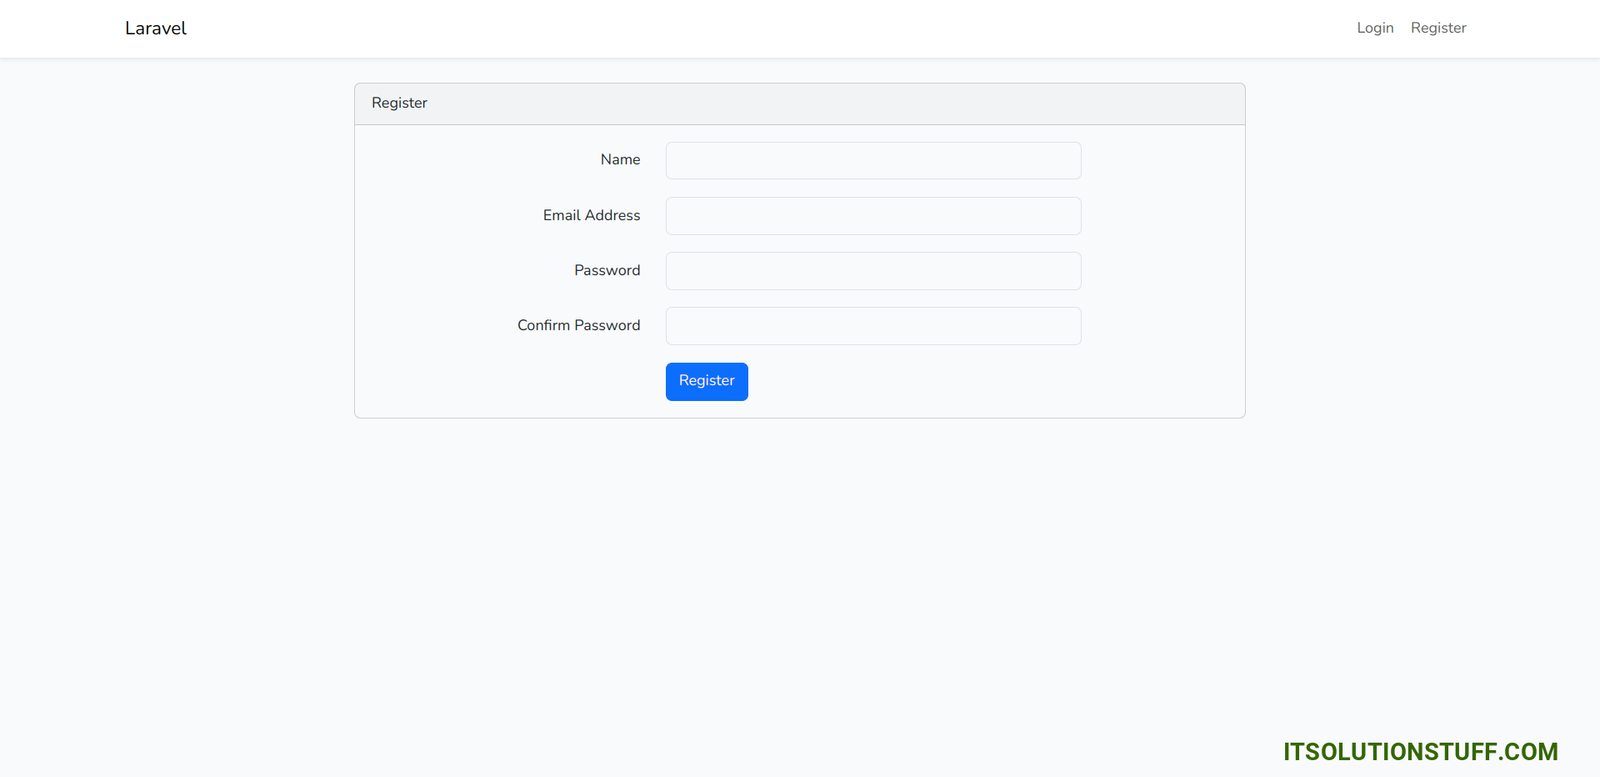1600x777 pixels.
Task: Open Register link in top navbar
Action: [x=1438, y=28]
